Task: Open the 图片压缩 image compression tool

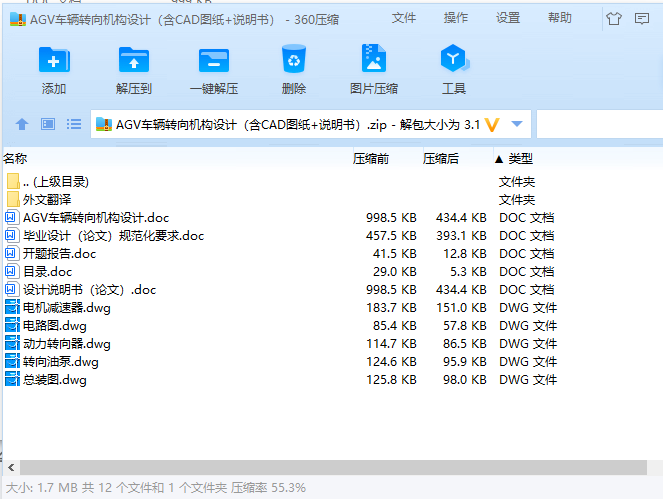Action: 374,58
